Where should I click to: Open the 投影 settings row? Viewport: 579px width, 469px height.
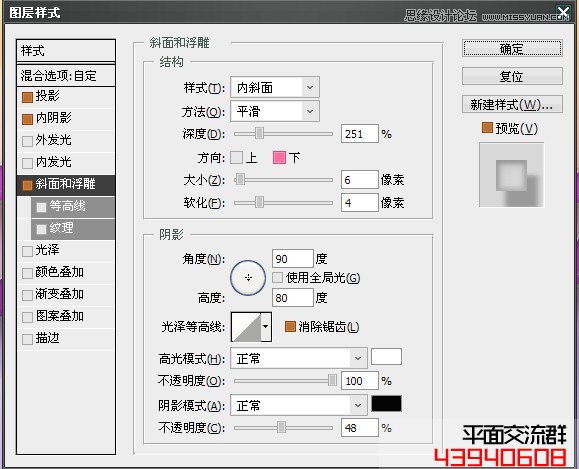[66, 97]
